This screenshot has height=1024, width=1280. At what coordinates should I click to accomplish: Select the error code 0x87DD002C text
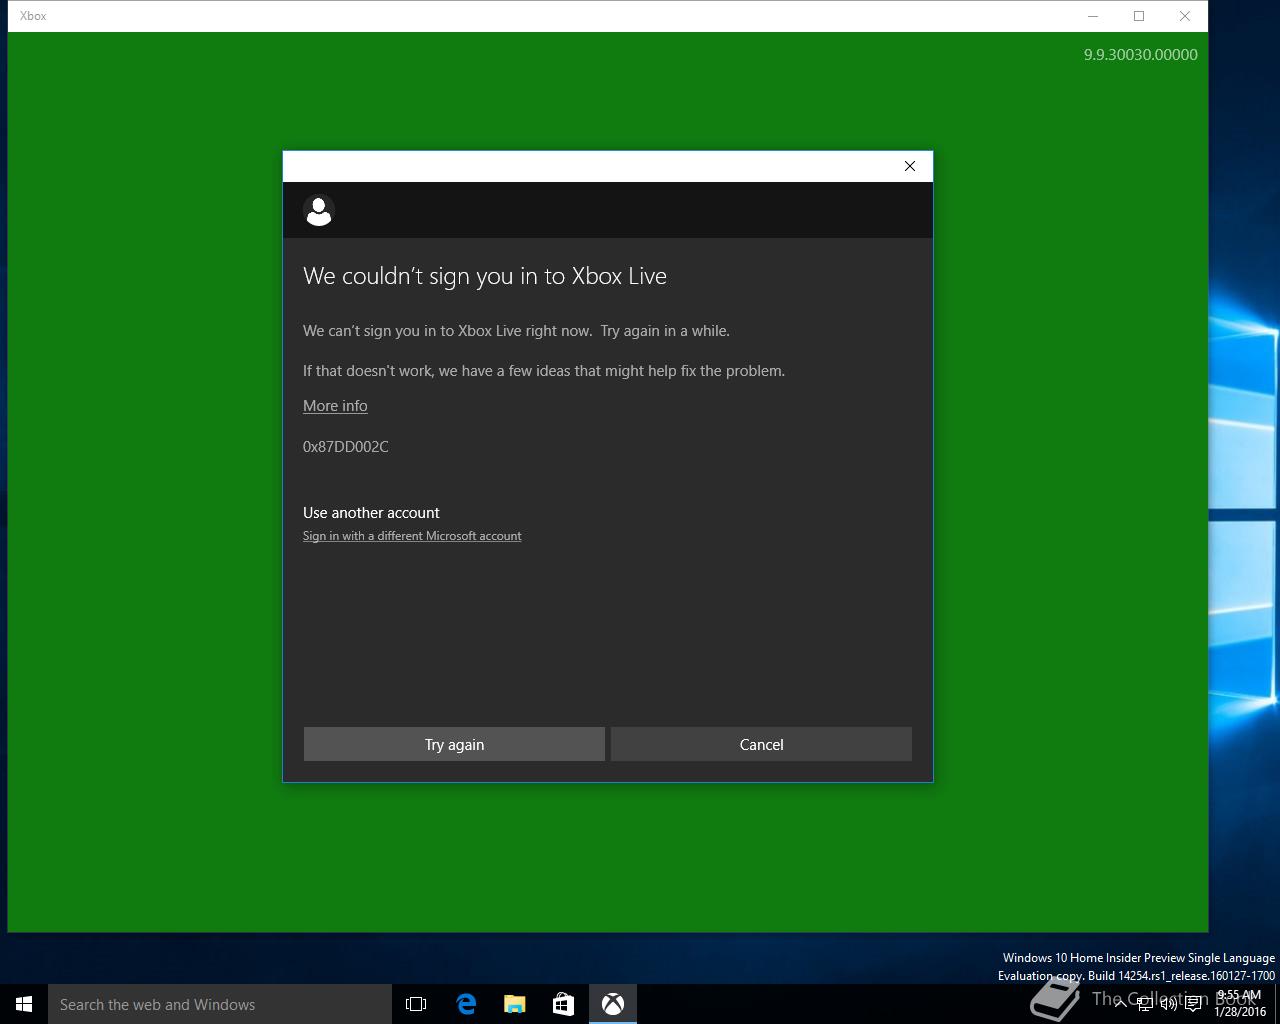tap(346, 447)
